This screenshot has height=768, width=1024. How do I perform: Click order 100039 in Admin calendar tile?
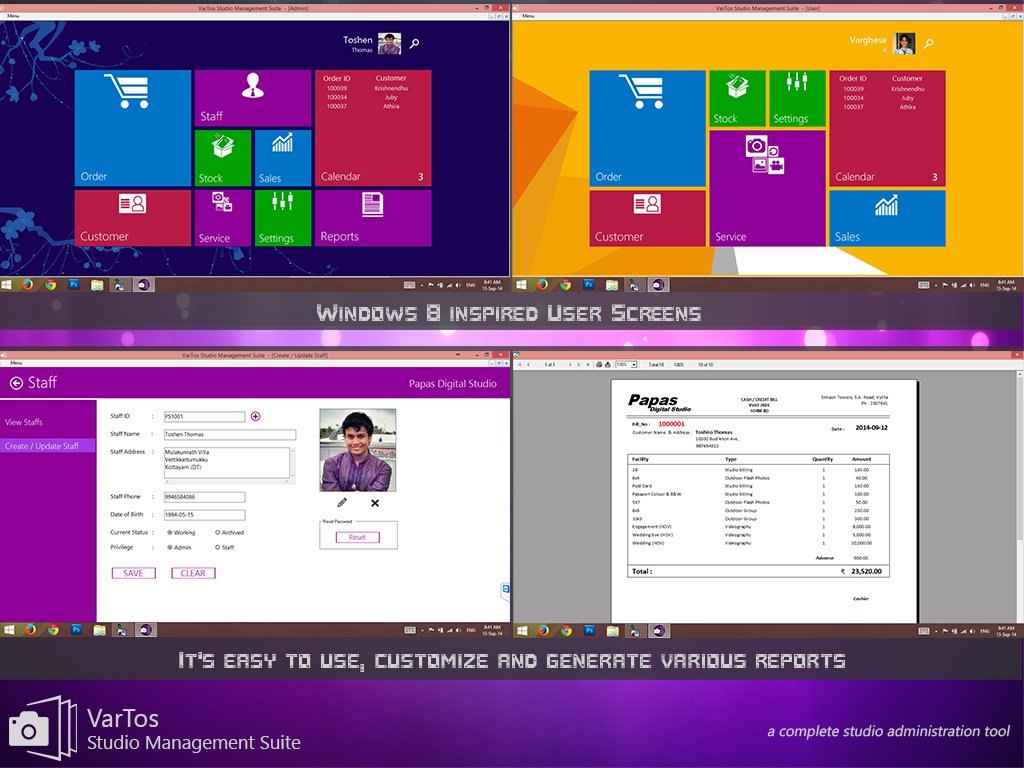pos(337,88)
